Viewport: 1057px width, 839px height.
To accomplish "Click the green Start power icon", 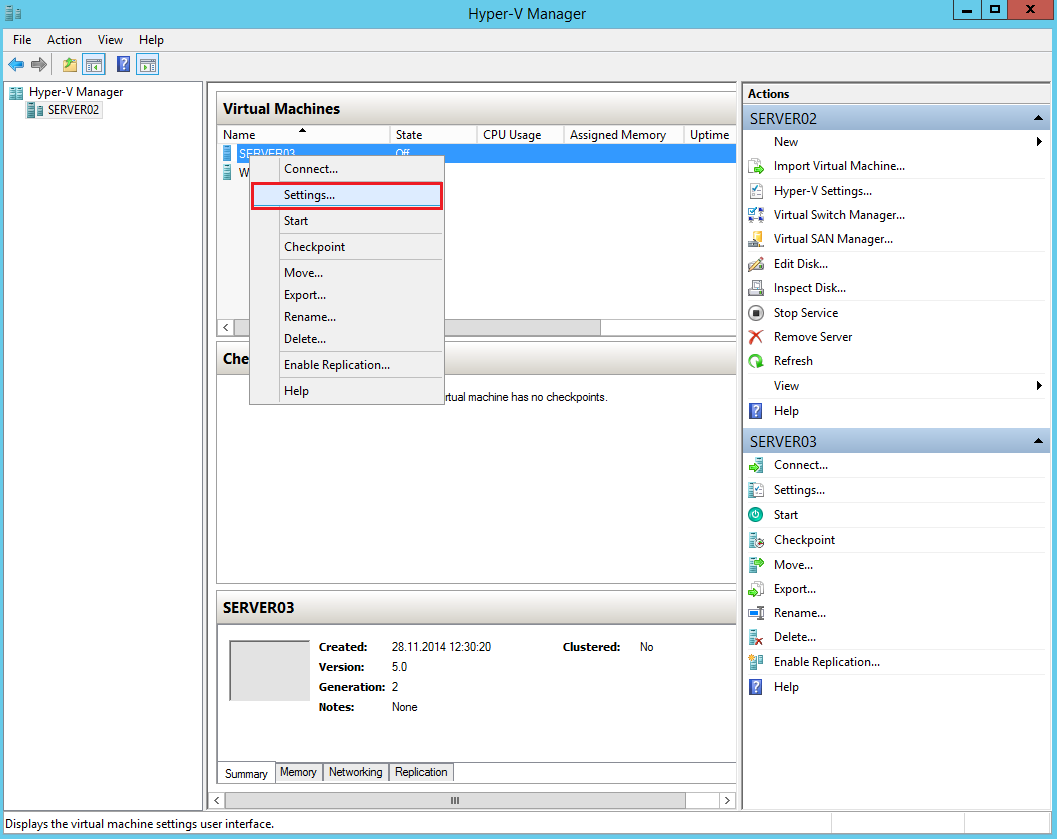I will click(756, 515).
